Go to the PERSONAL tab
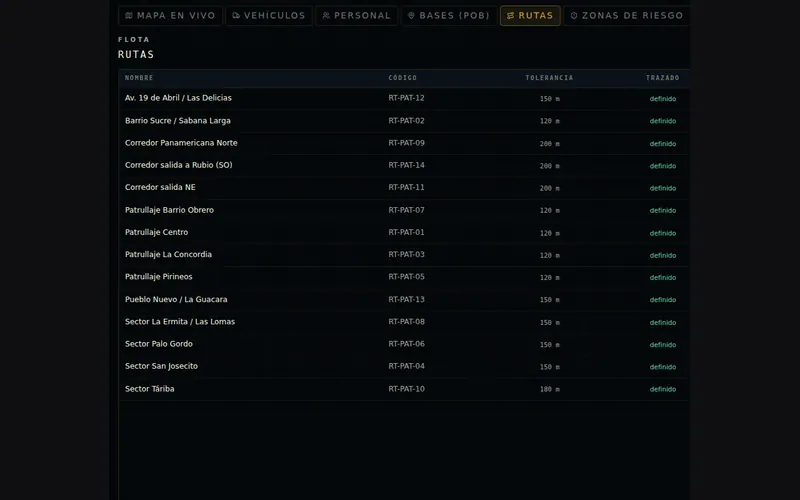Viewport: 800px width, 500px height. 357,16
